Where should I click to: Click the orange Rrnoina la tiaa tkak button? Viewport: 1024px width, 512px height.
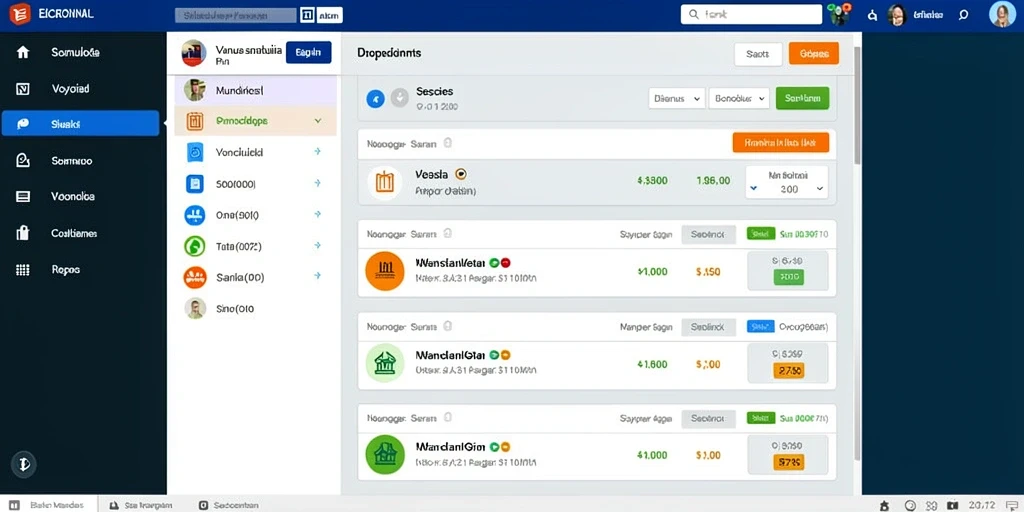click(780, 142)
